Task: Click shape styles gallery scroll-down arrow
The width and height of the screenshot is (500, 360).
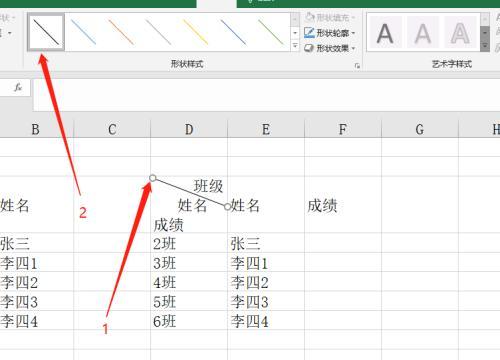Action: click(x=295, y=33)
